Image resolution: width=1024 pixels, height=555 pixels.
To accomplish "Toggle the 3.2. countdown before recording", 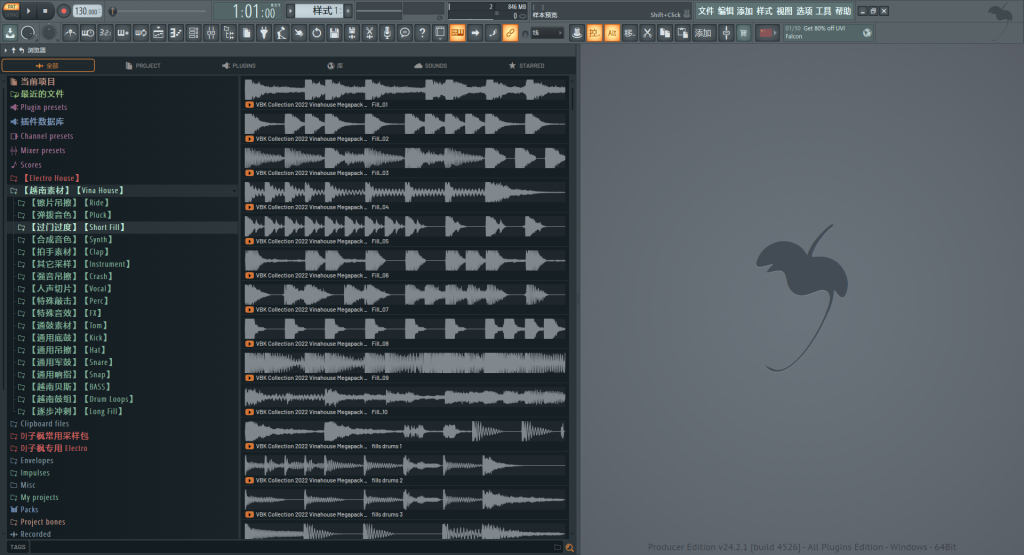I will point(105,33).
